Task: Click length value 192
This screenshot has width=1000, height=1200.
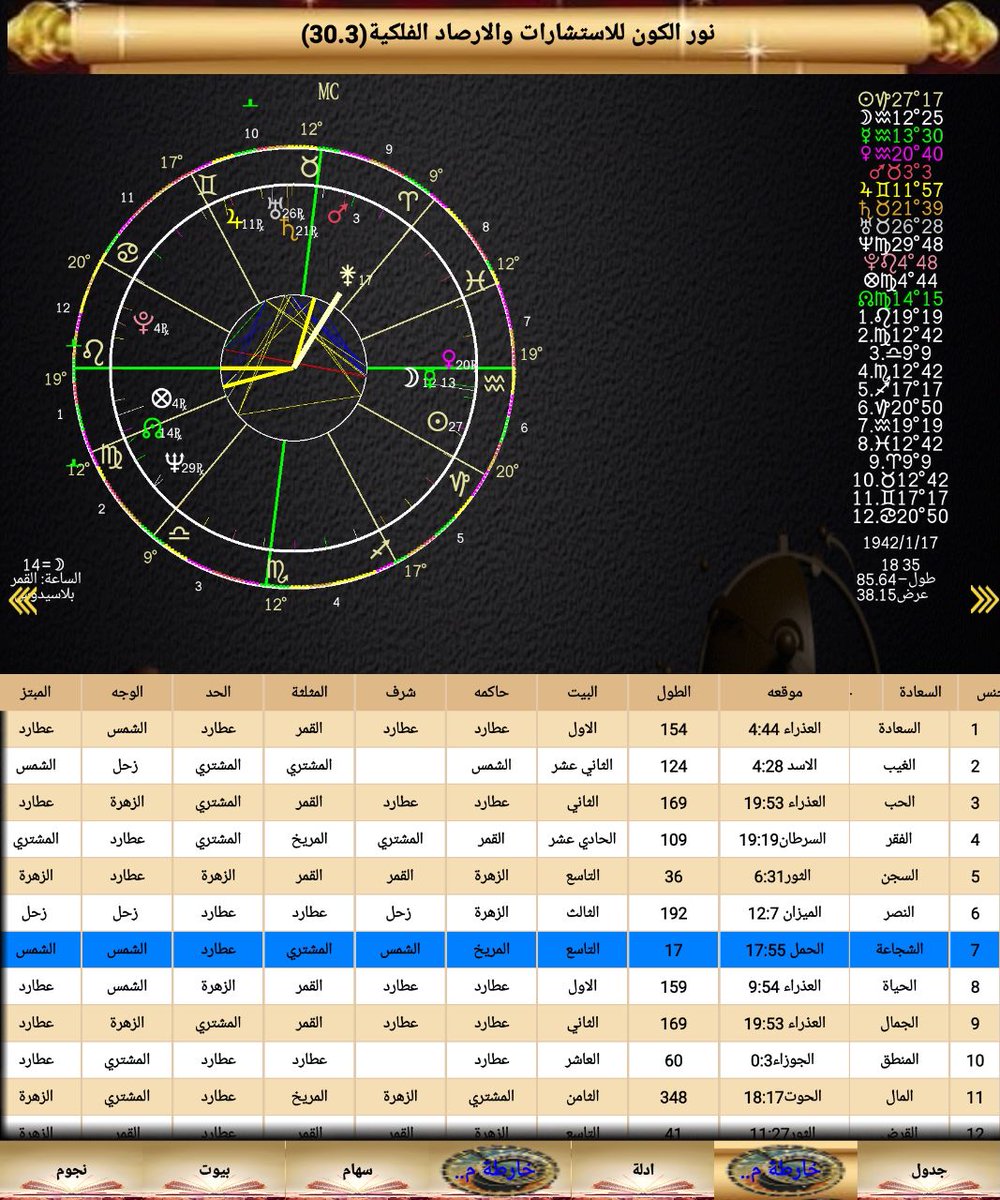Action: [x=674, y=914]
